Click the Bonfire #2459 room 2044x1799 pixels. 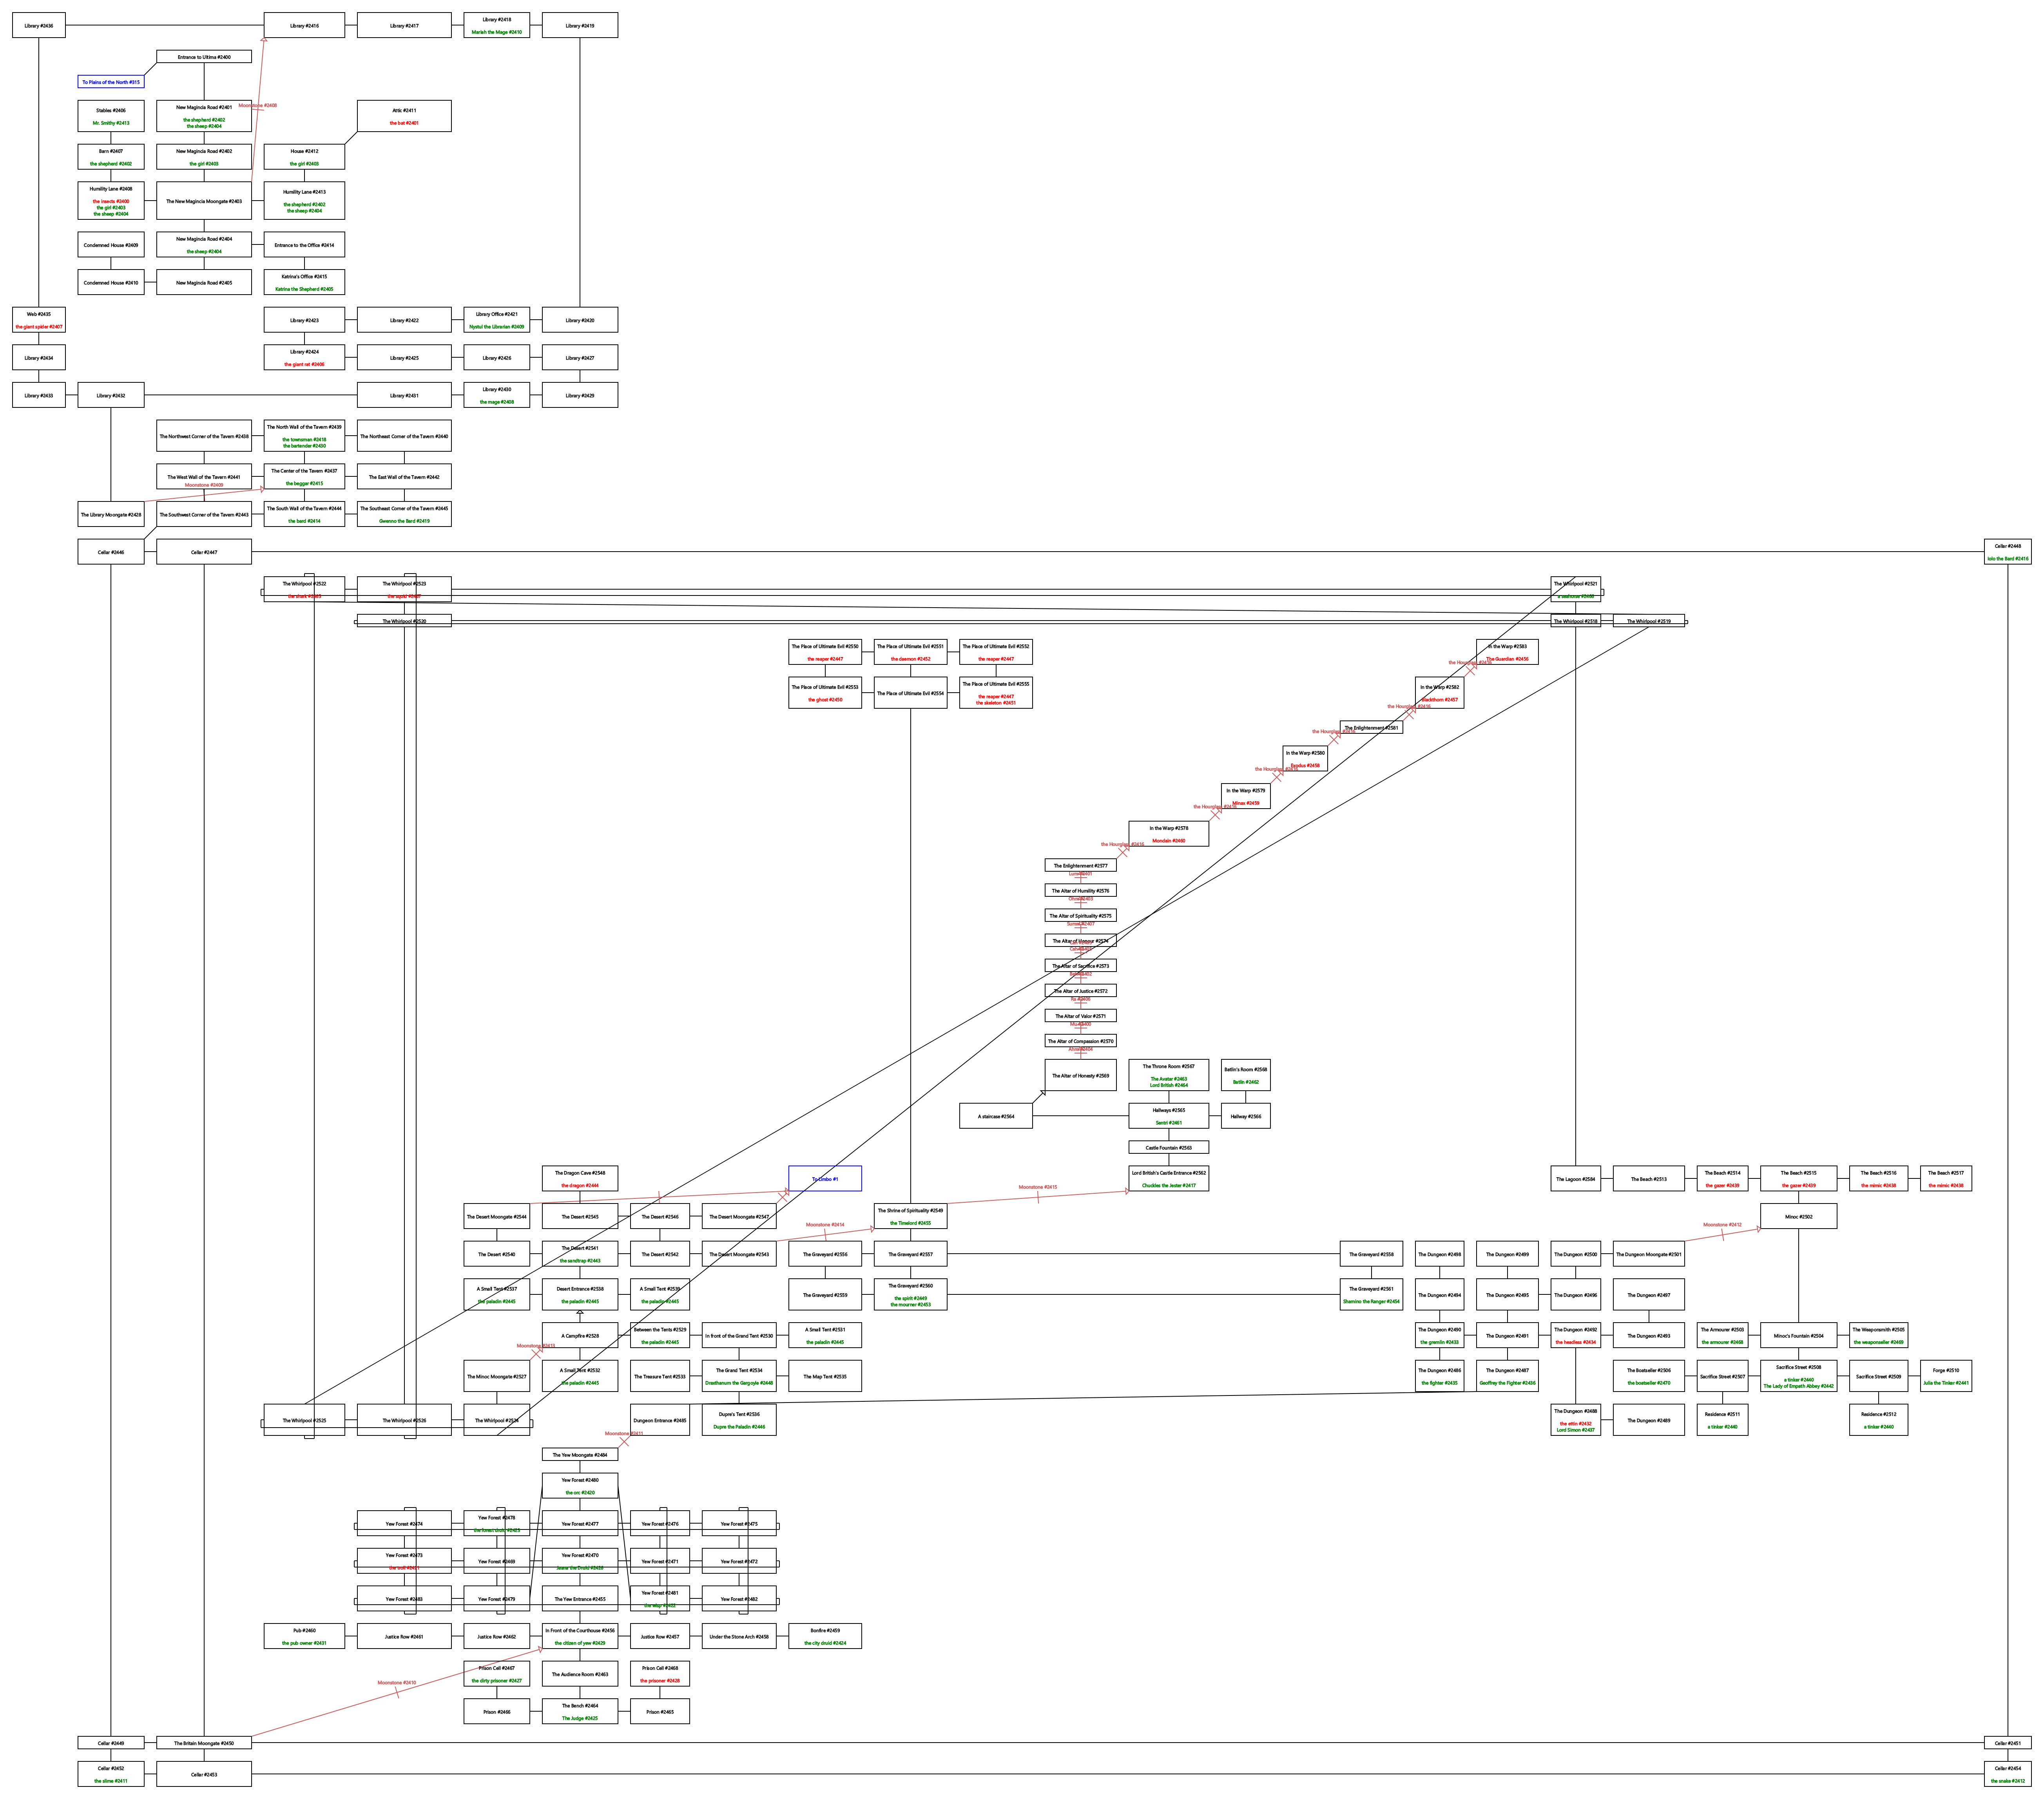point(825,1636)
